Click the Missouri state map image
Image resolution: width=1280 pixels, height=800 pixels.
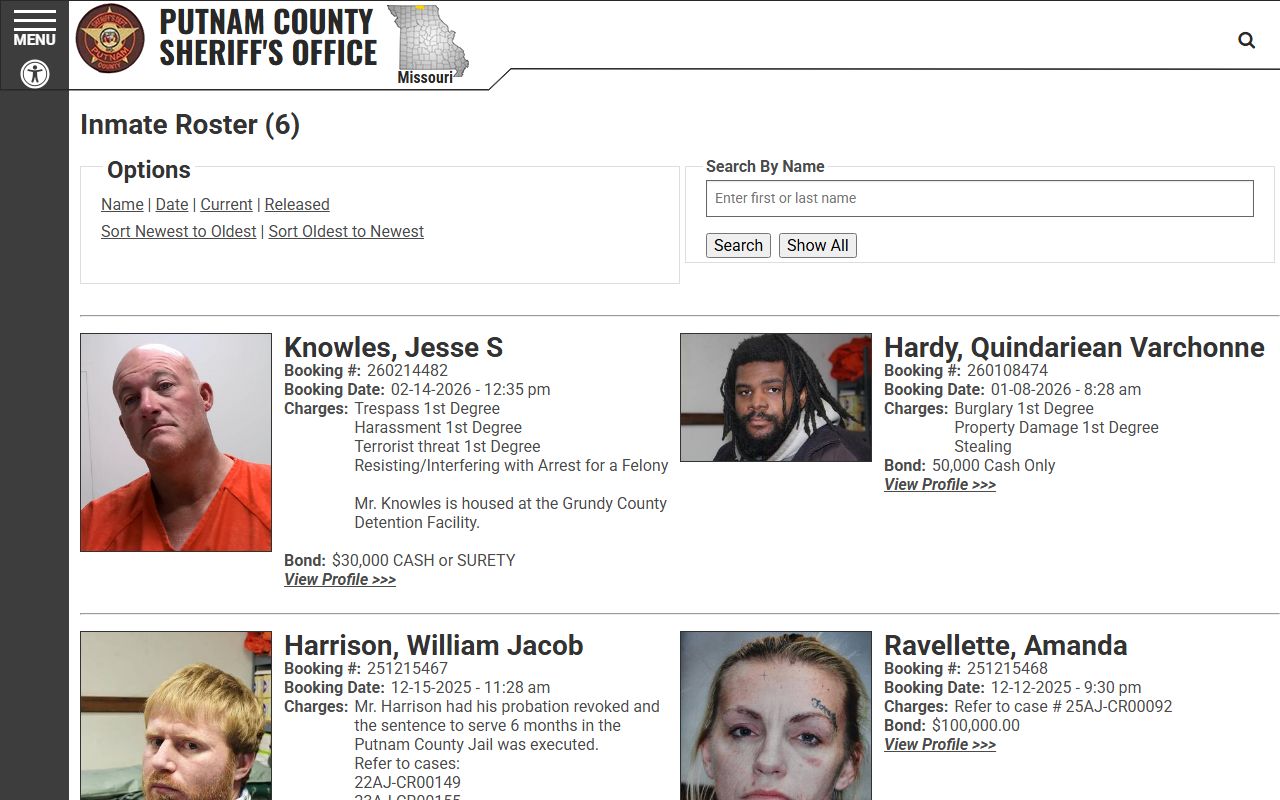click(x=427, y=44)
